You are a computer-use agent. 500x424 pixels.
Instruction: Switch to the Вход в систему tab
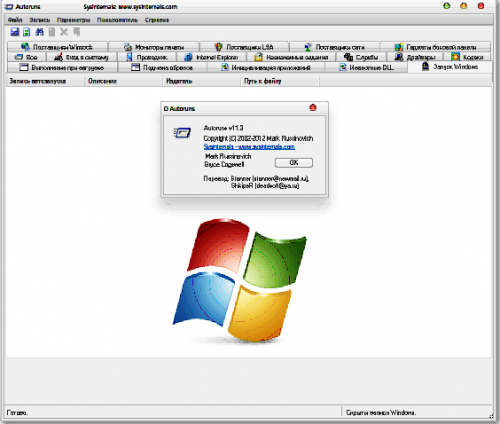pyautogui.click(x=82, y=57)
